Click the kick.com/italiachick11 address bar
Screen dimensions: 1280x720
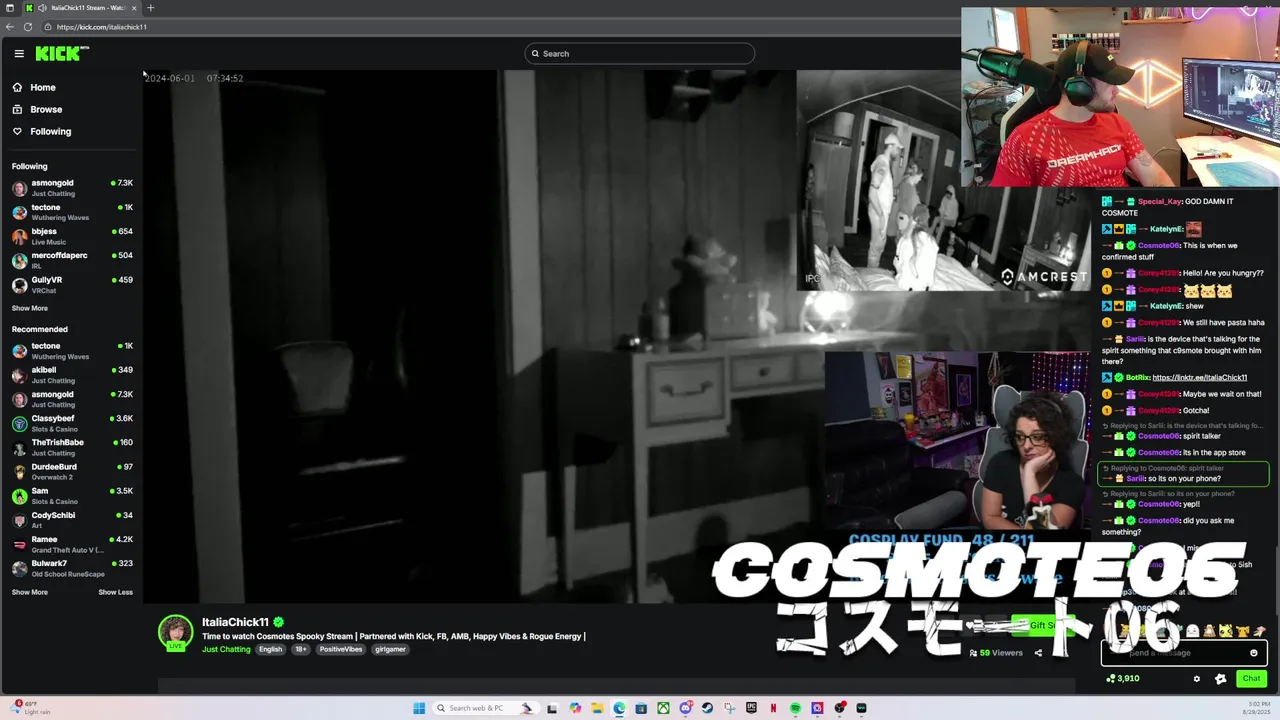(500, 27)
